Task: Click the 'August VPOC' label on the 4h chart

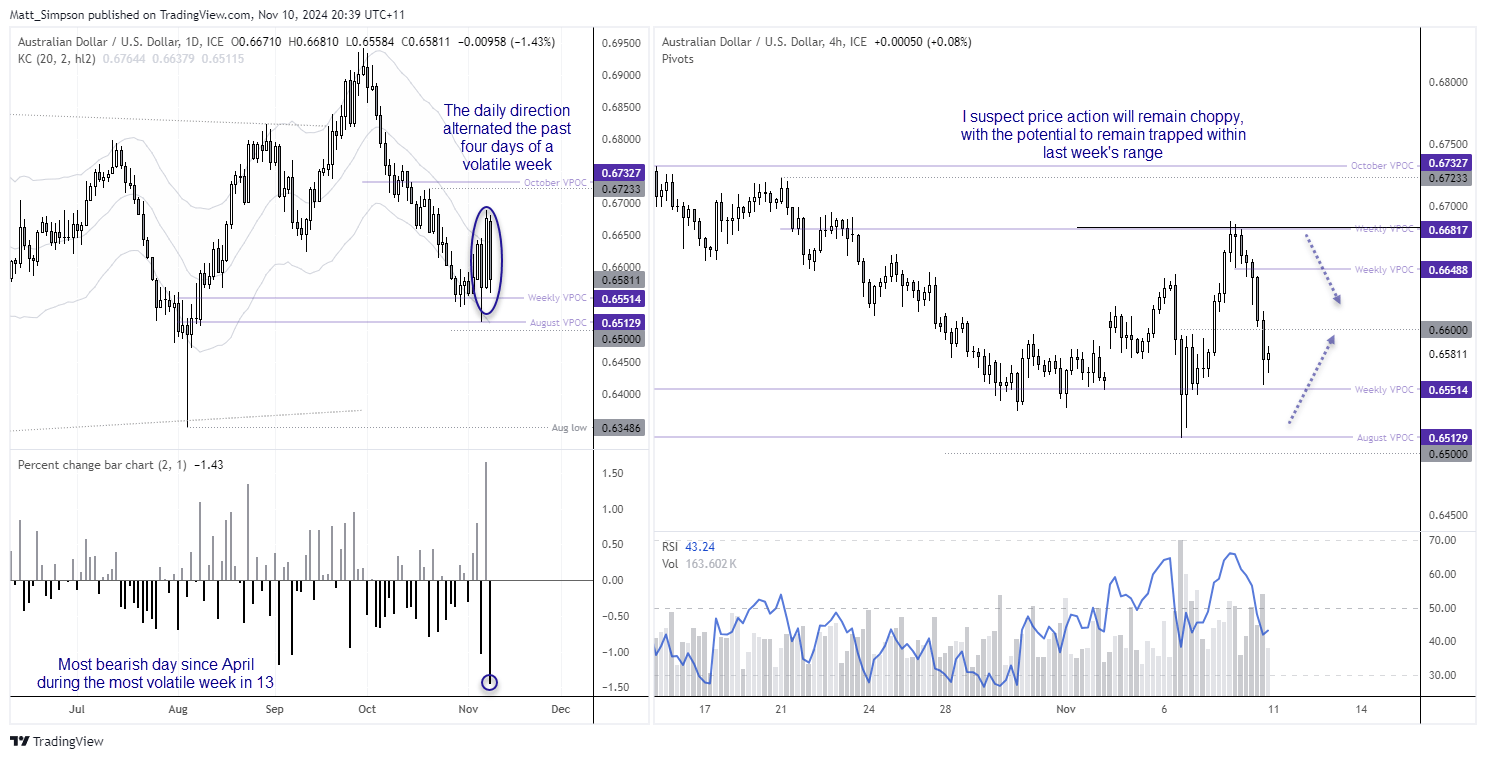Action: (x=1386, y=438)
